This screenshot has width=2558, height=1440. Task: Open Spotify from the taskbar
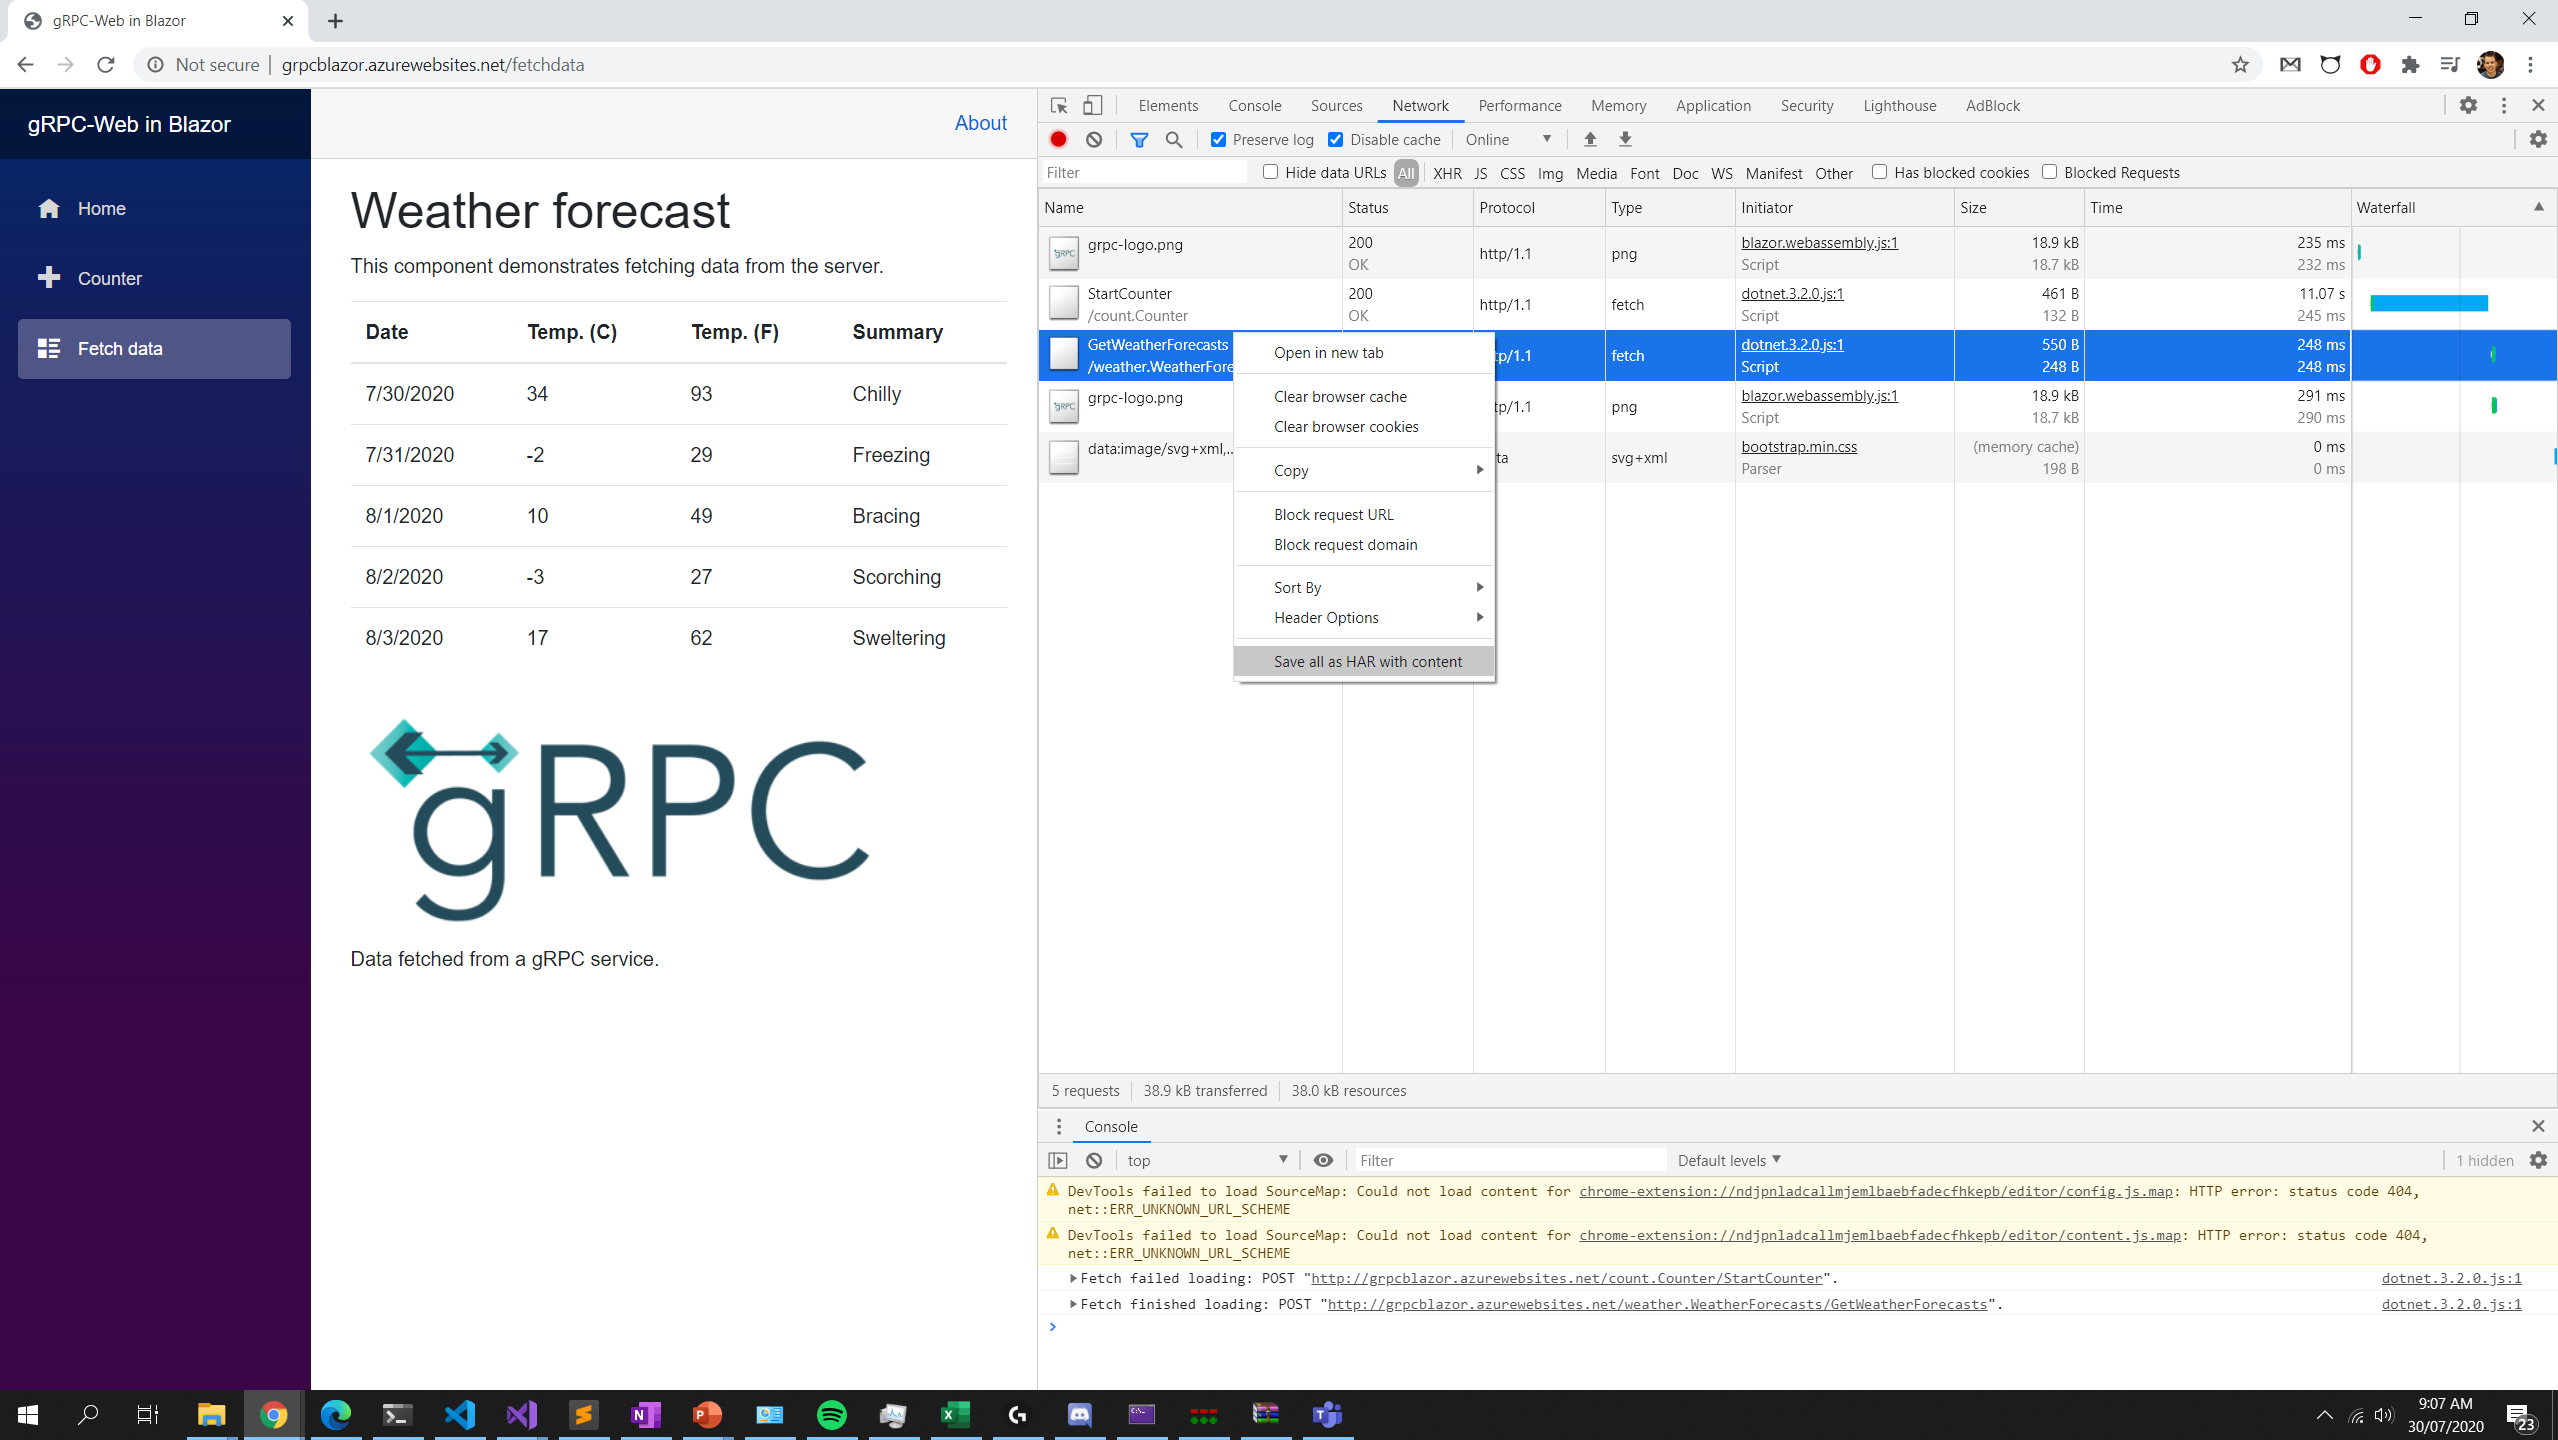click(x=832, y=1414)
